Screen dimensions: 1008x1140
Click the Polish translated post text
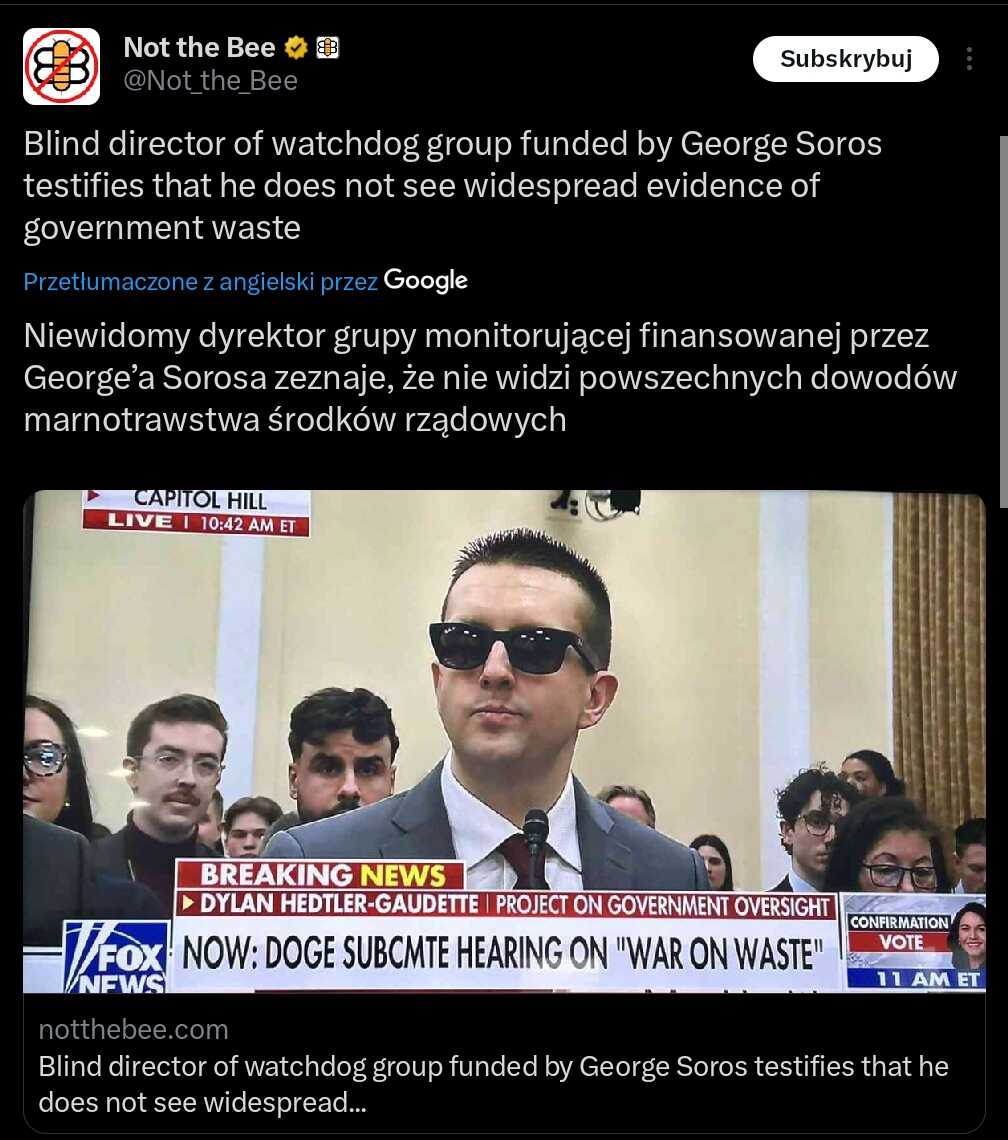490,378
